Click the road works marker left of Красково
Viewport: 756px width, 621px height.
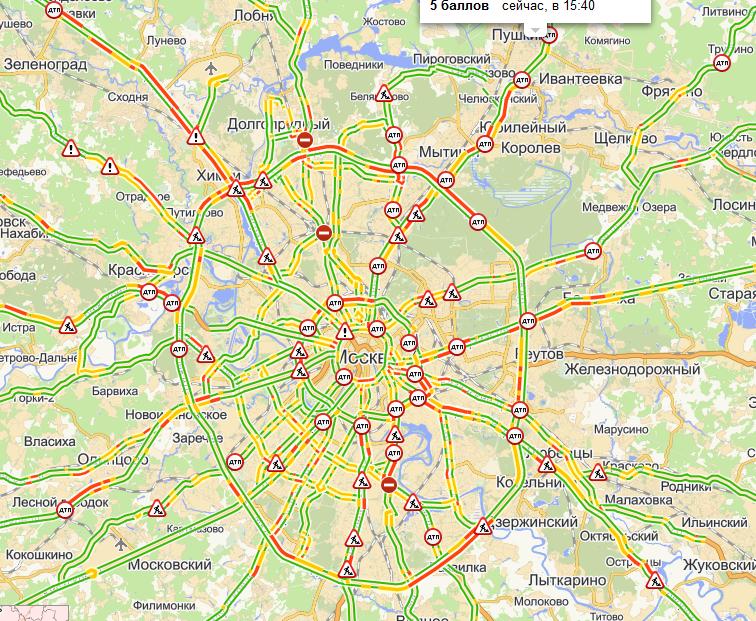coord(598,472)
